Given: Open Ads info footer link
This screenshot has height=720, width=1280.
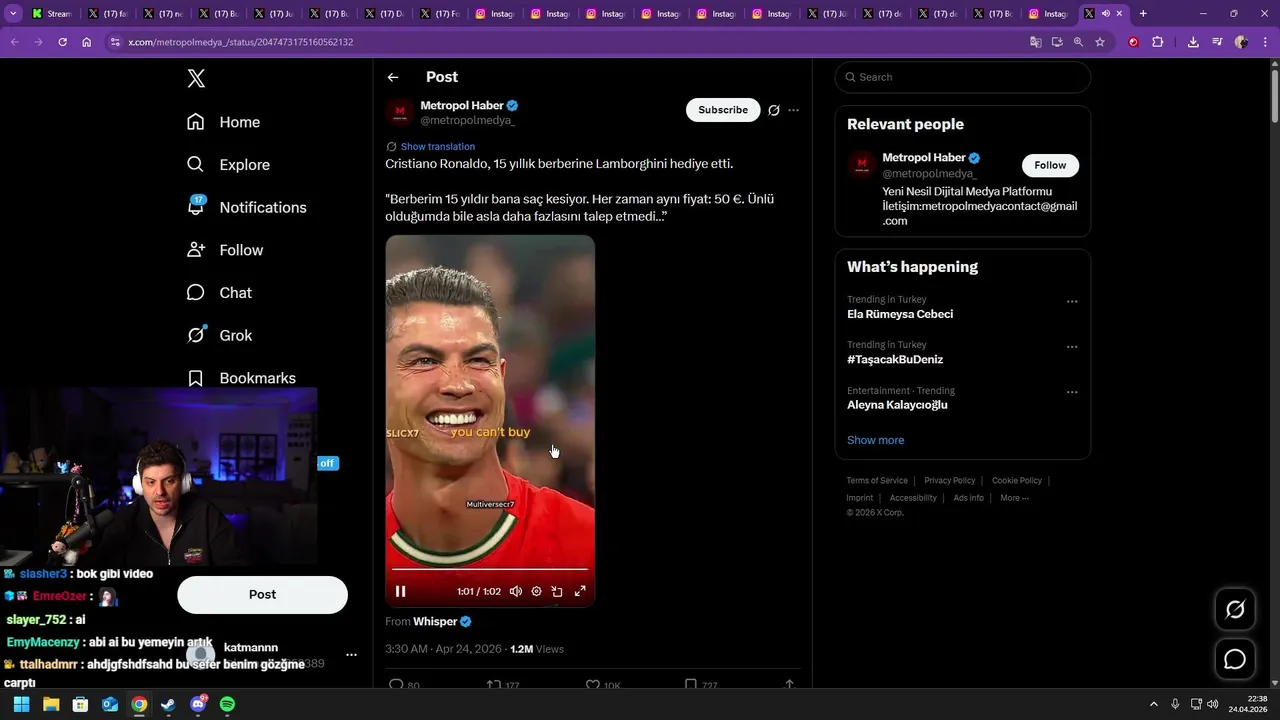Looking at the screenshot, I should (x=969, y=498).
